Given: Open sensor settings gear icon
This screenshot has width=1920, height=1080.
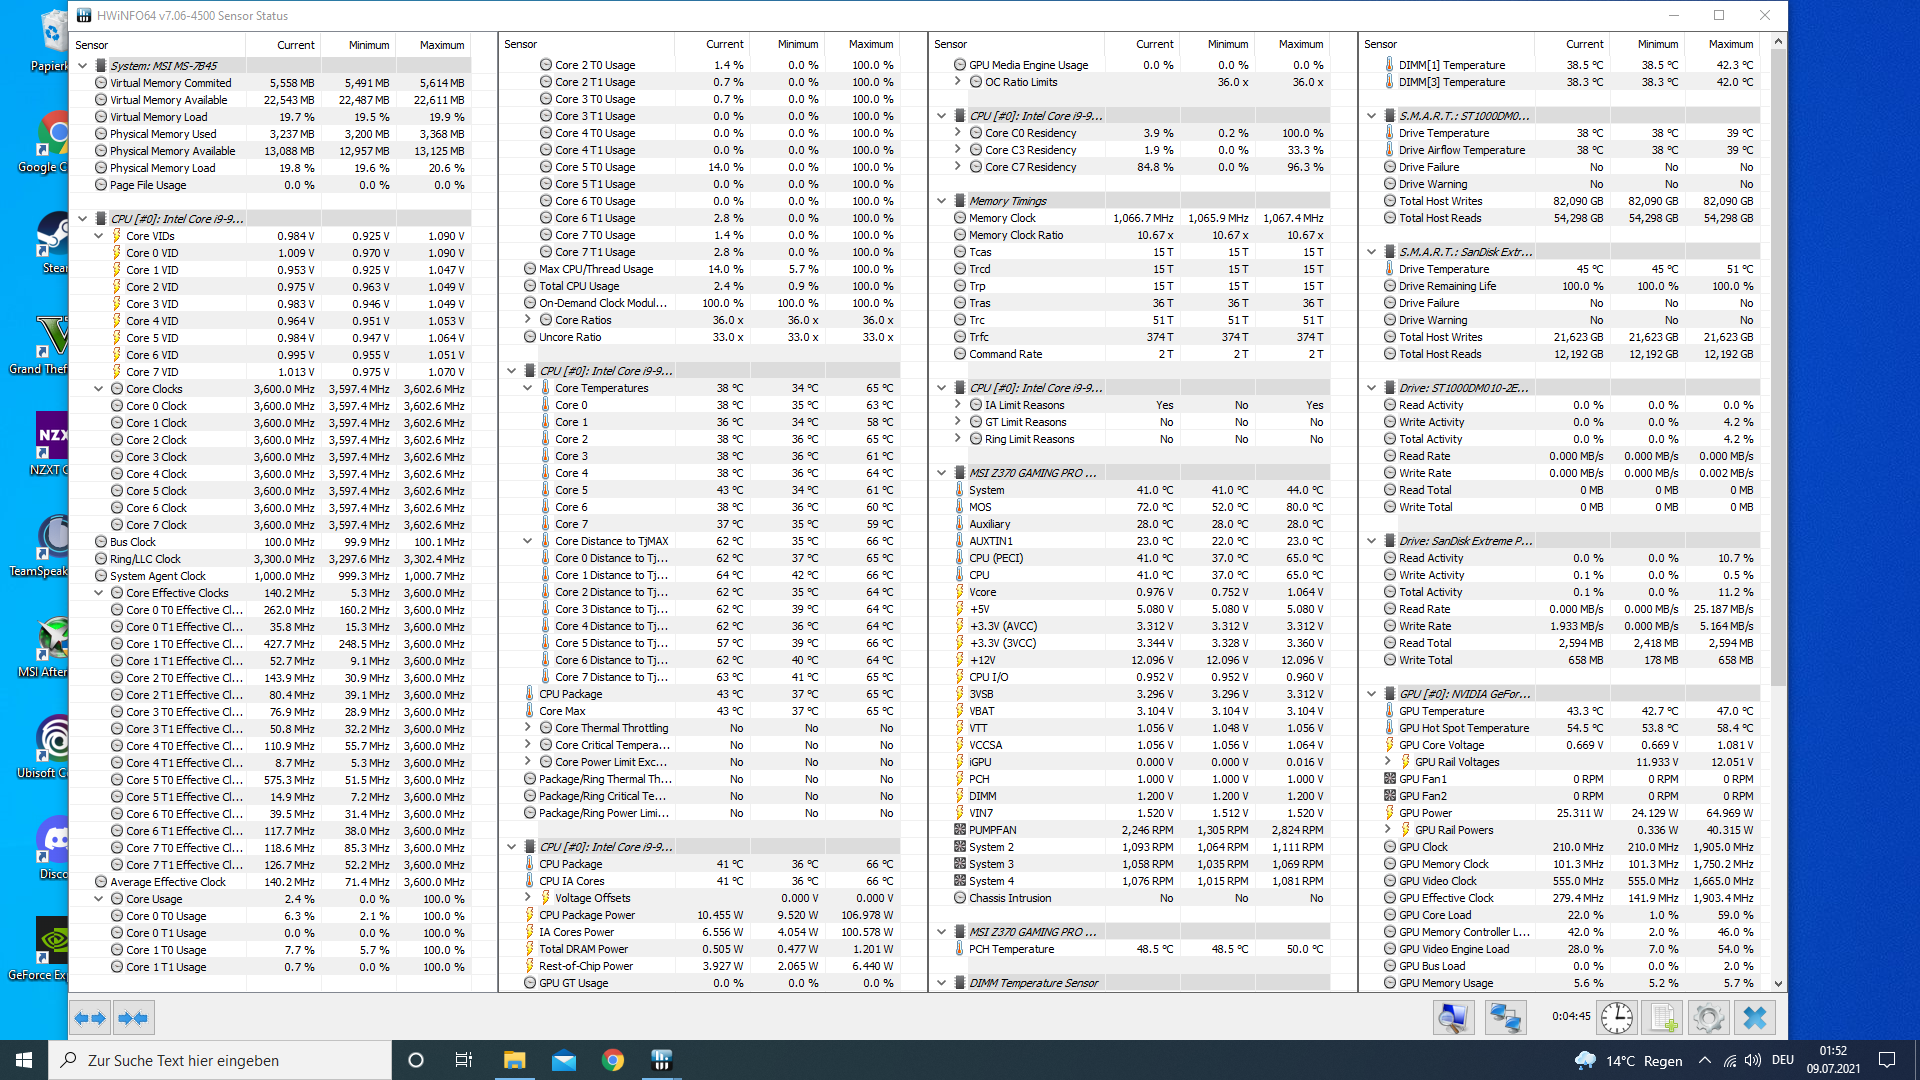Looking at the screenshot, I should tap(1708, 1018).
